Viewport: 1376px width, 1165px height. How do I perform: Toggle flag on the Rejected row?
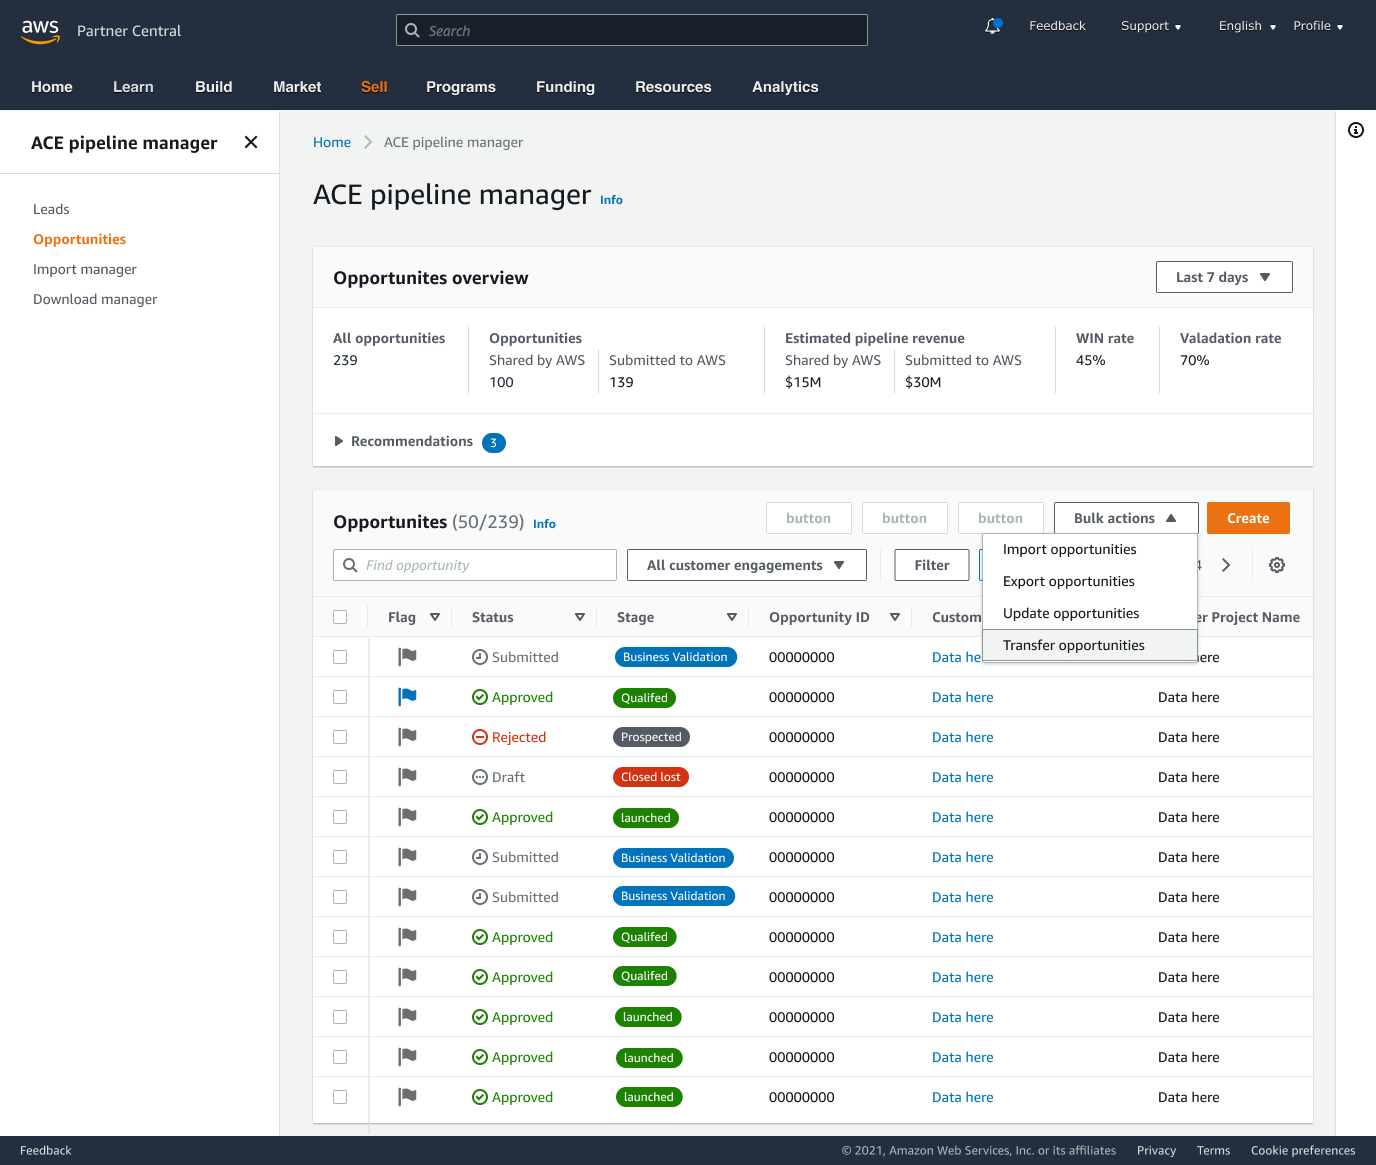coord(407,737)
